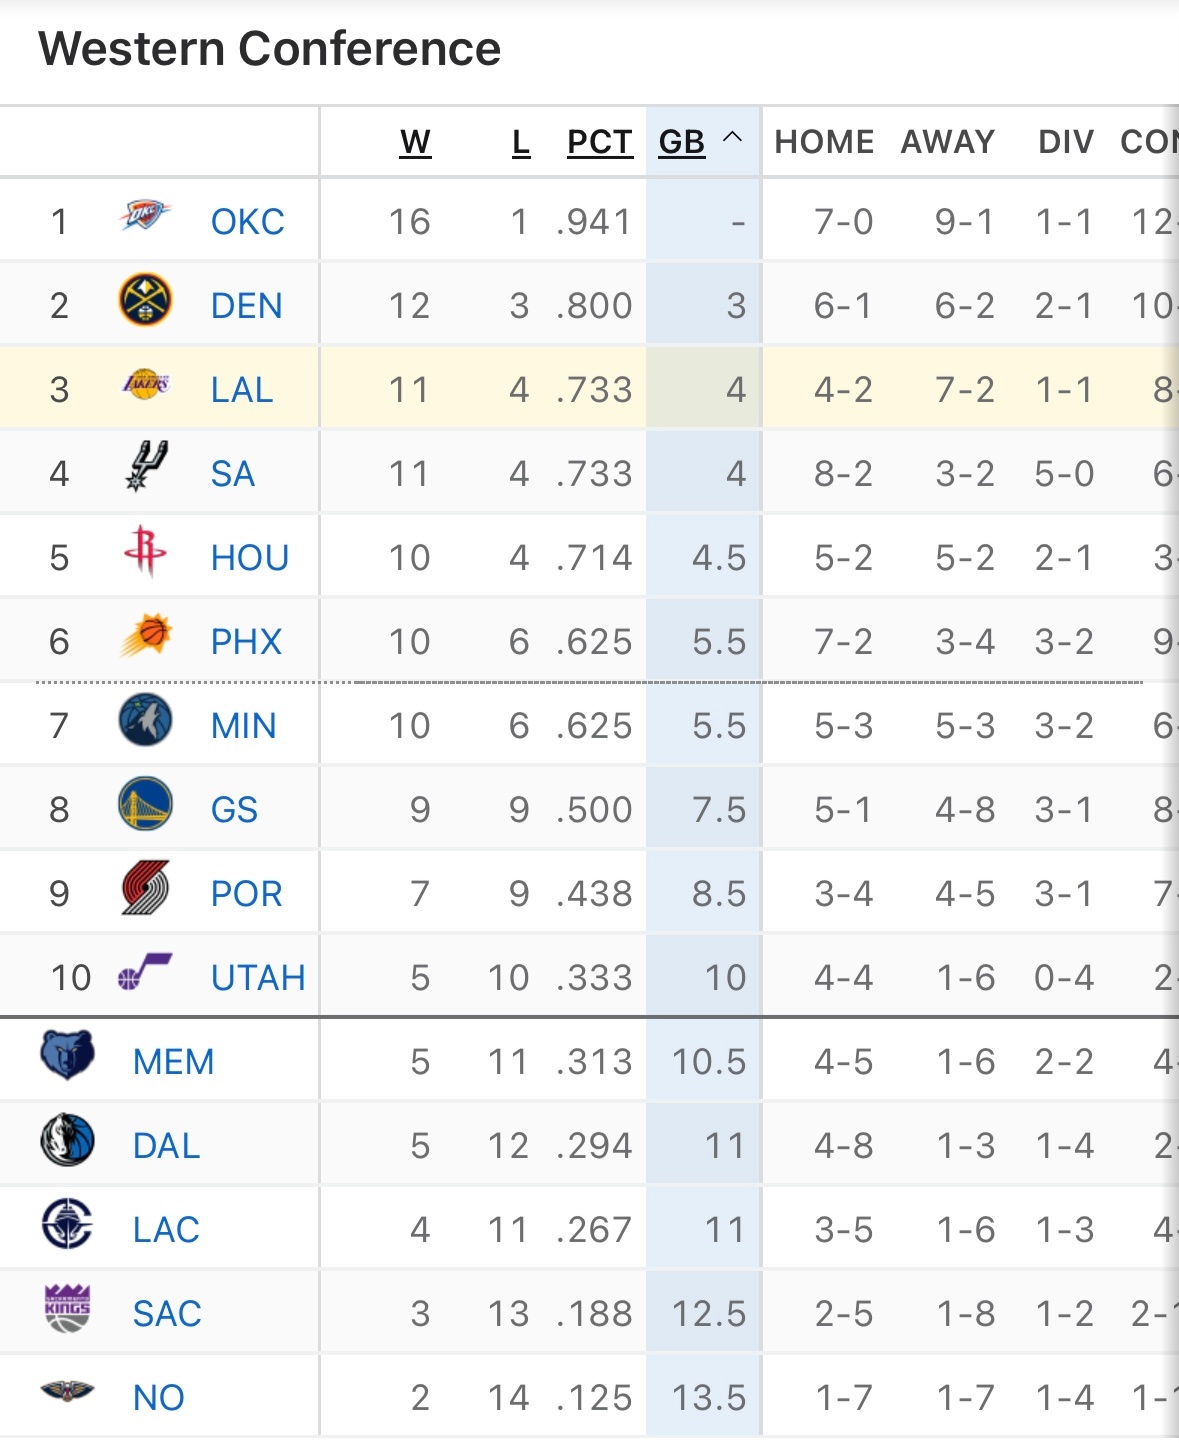
Task: Select the HOME column header
Action: (x=824, y=143)
